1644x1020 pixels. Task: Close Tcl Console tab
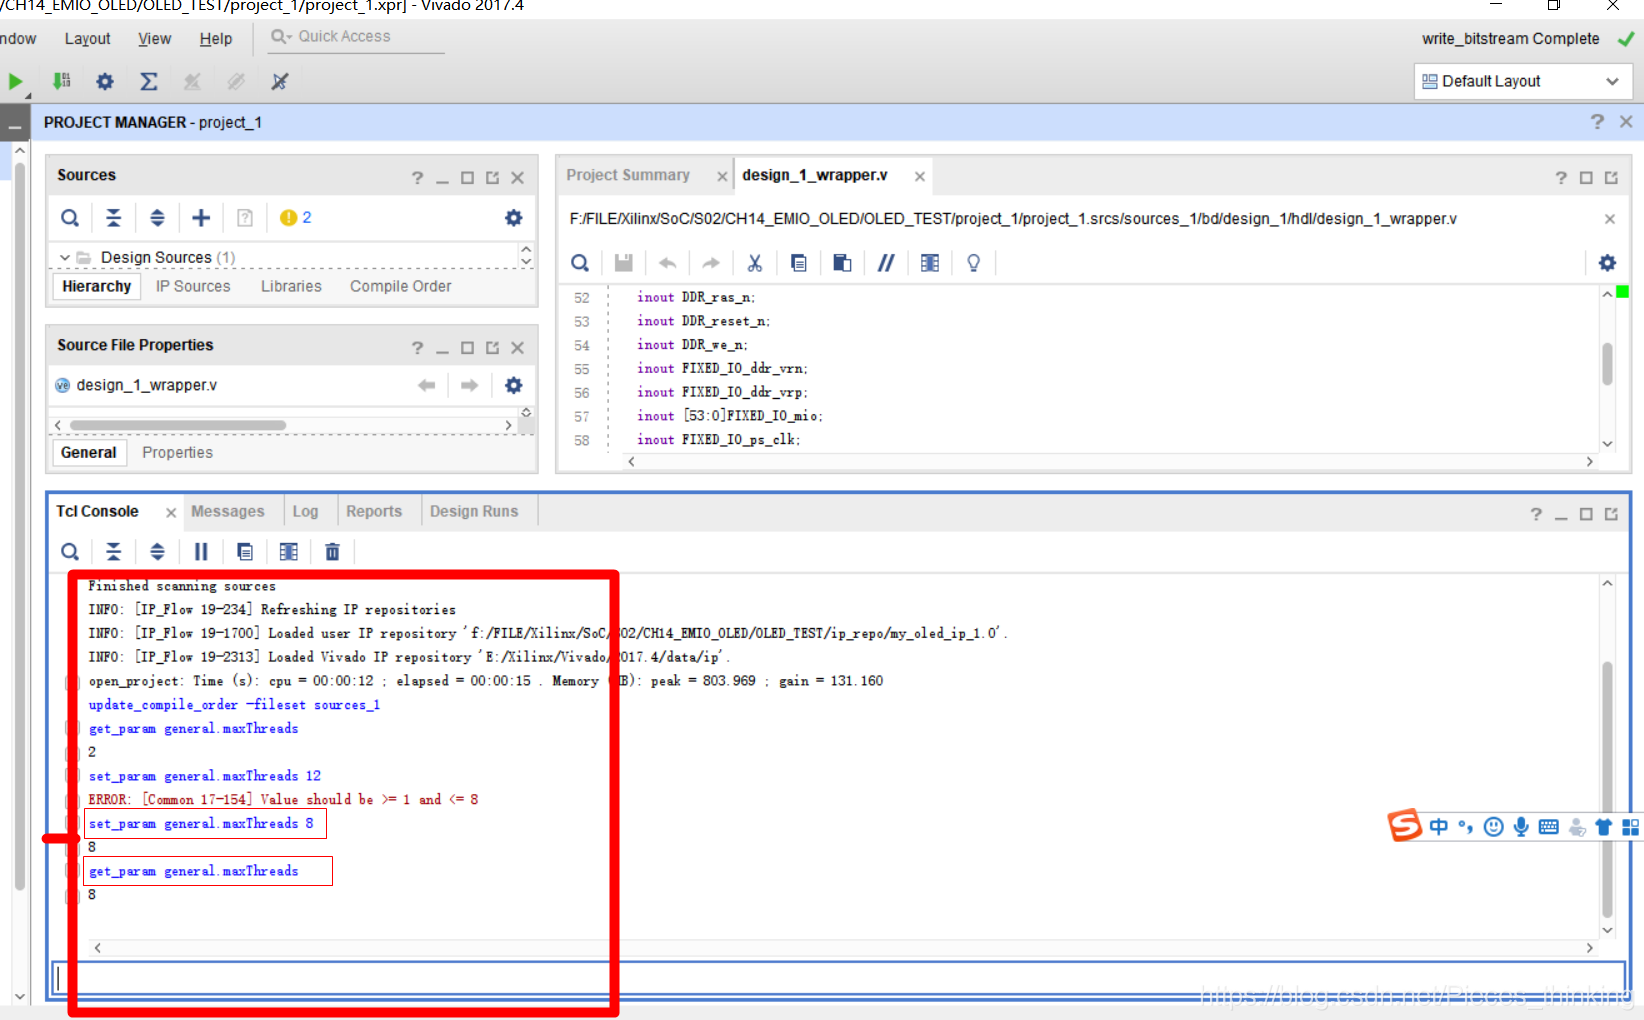click(x=171, y=512)
